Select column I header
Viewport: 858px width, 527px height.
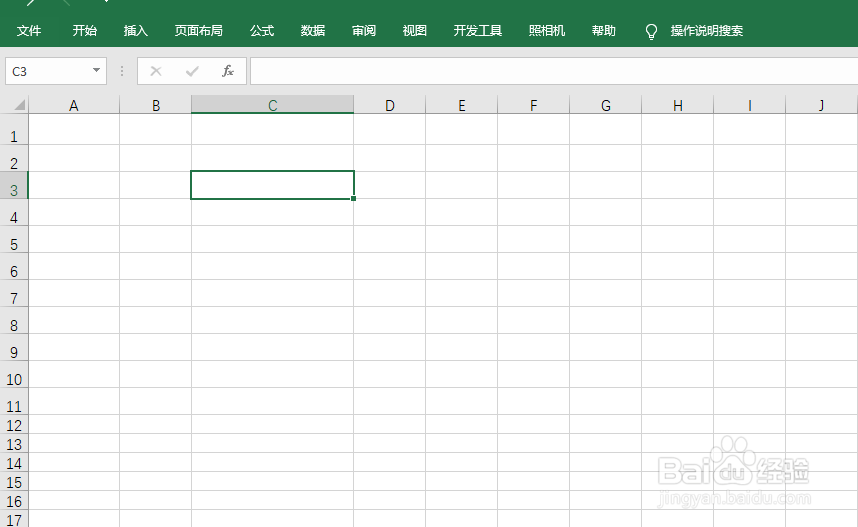tap(750, 105)
